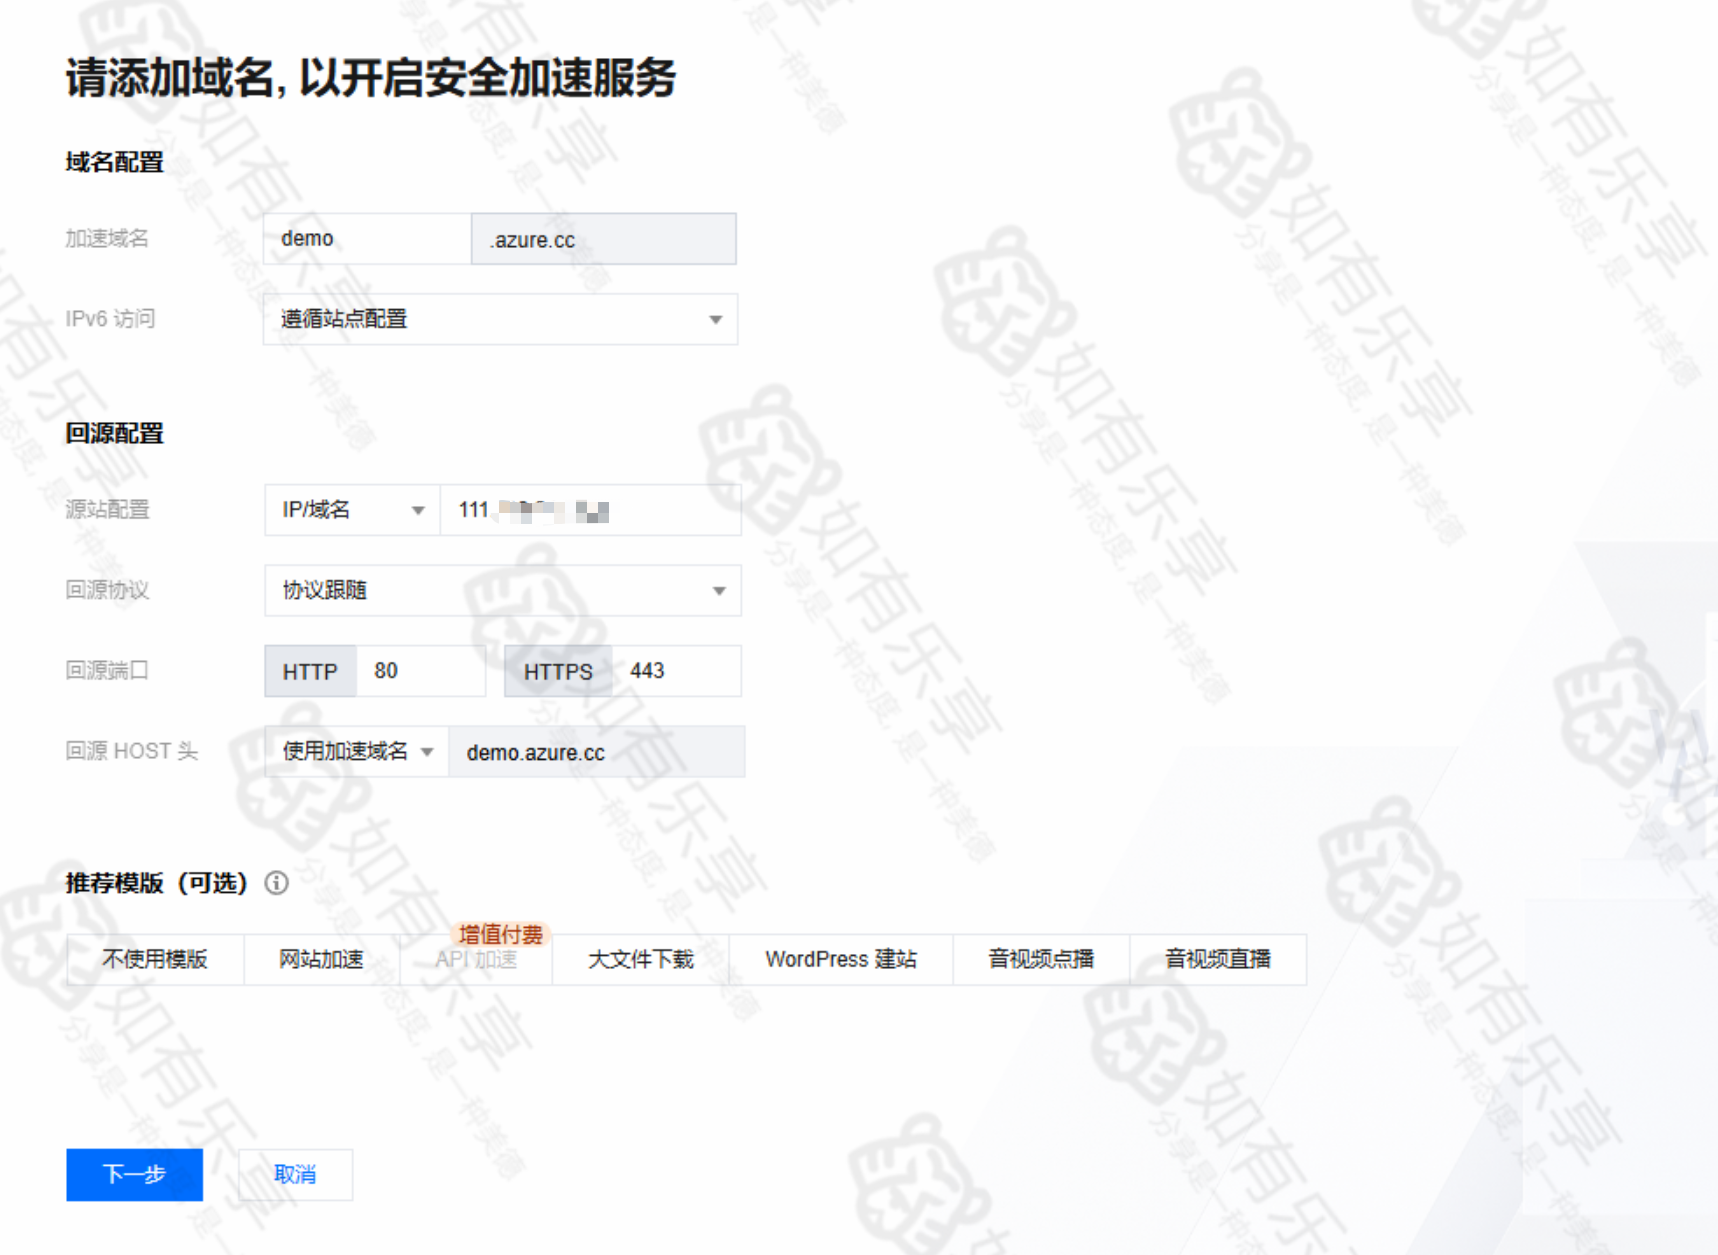Open the 回源协议 protocol dropdown
This screenshot has height=1255, width=1718.
(502, 590)
